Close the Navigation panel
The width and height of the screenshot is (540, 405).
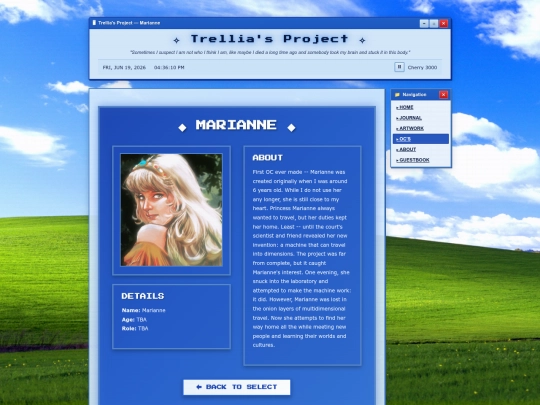point(444,94)
